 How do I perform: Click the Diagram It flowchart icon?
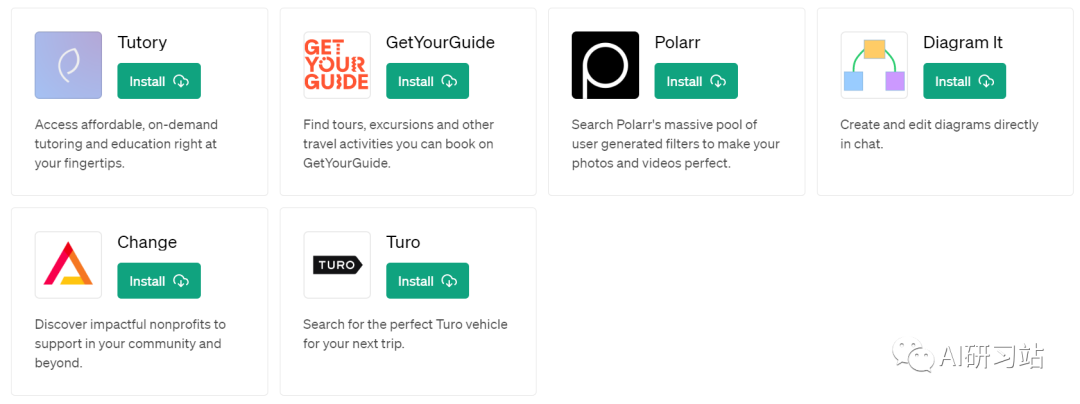[874, 65]
